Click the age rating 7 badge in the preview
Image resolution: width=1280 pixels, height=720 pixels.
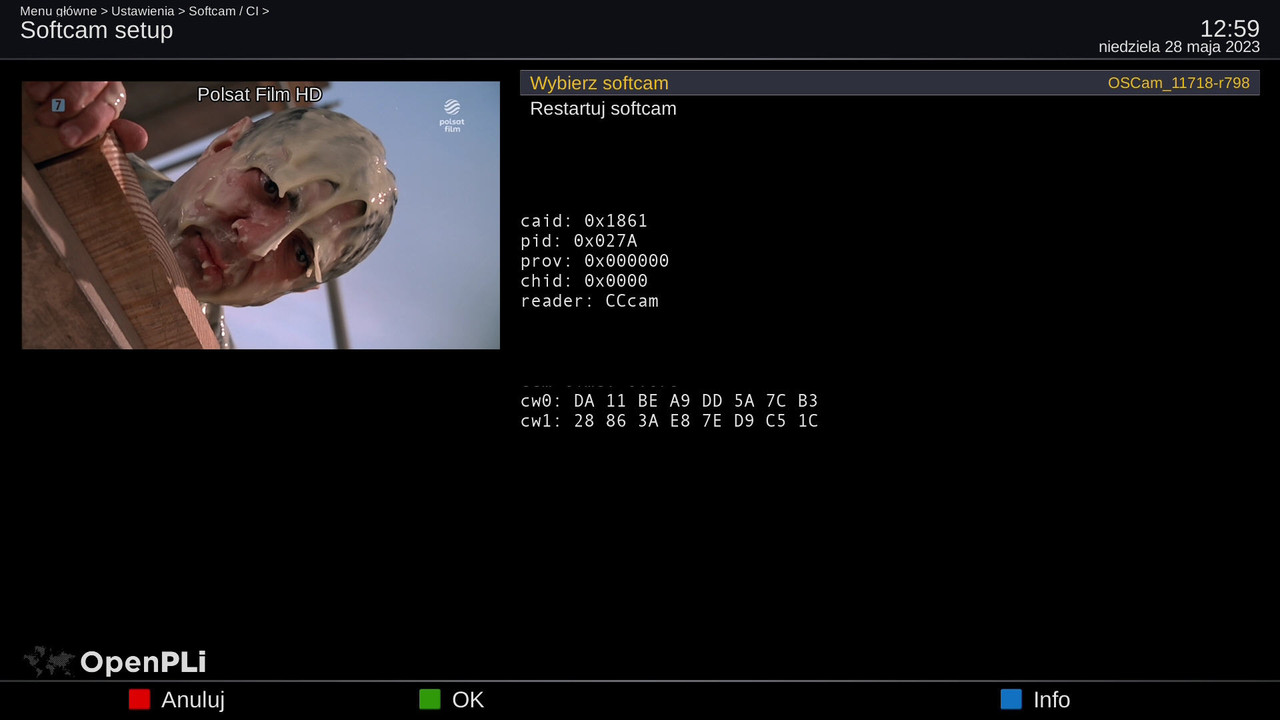coord(58,105)
